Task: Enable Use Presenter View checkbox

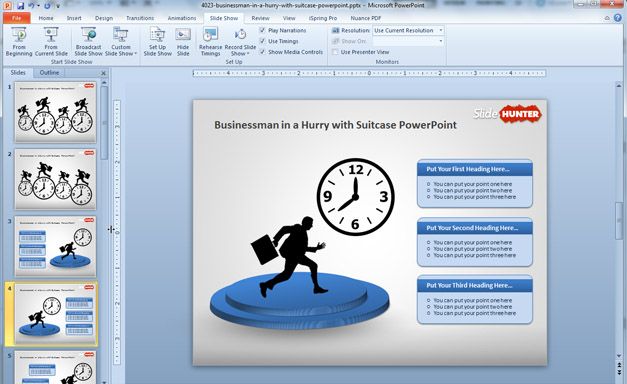Action: tap(335, 52)
